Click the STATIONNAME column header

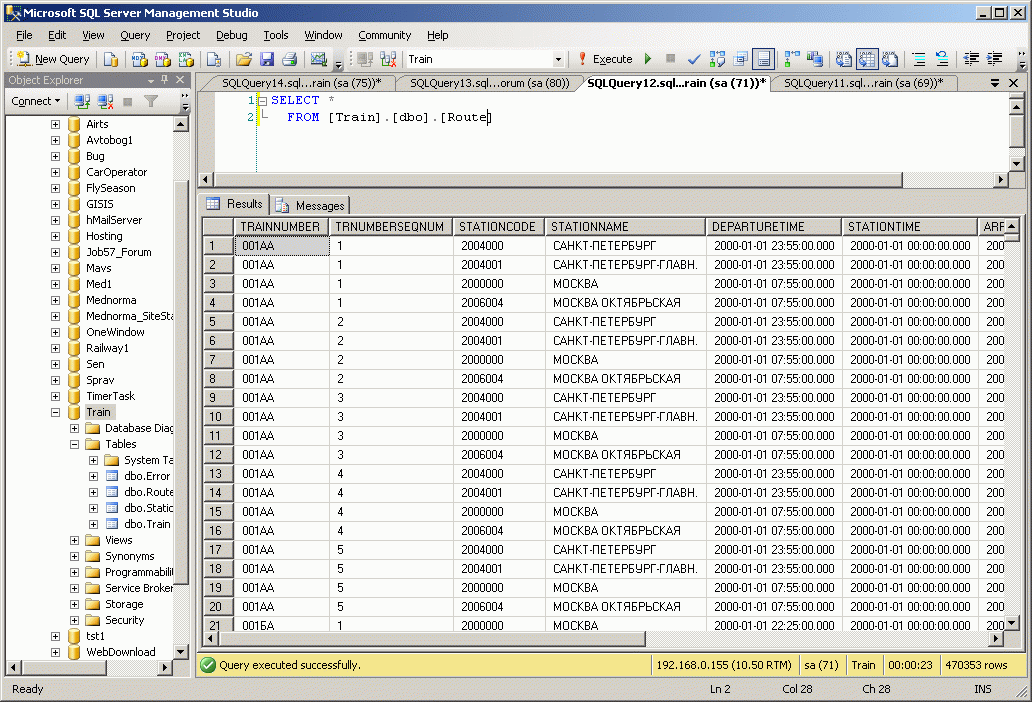[x=625, y=227]
